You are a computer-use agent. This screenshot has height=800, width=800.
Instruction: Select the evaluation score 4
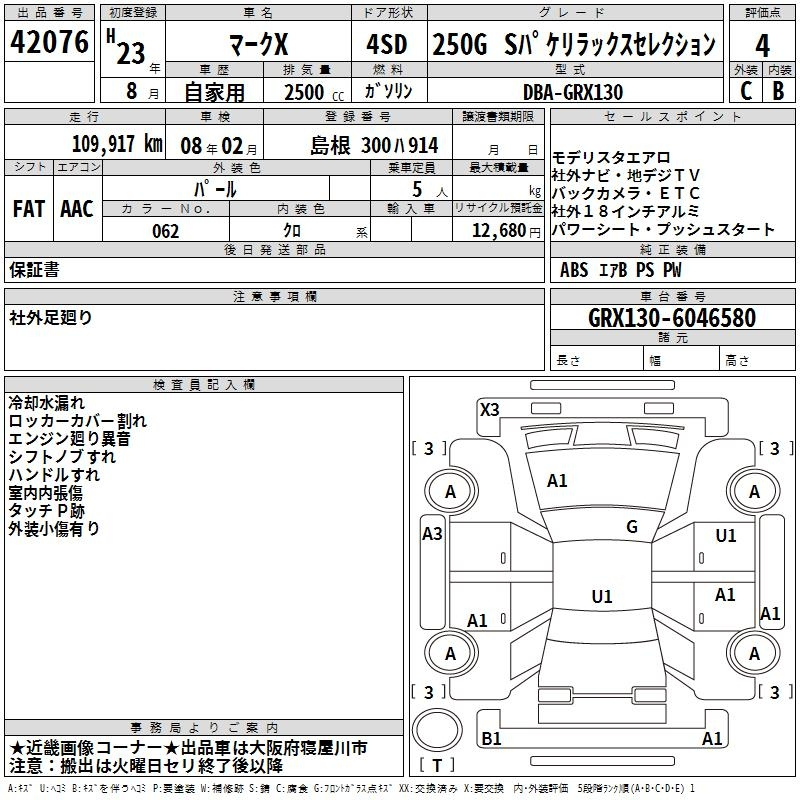click(x=762, y=45)
